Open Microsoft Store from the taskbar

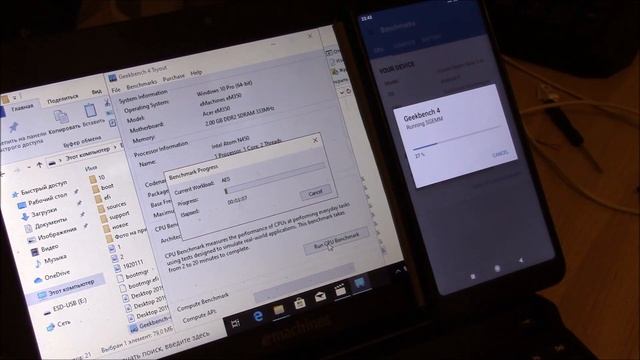point(300,303)
